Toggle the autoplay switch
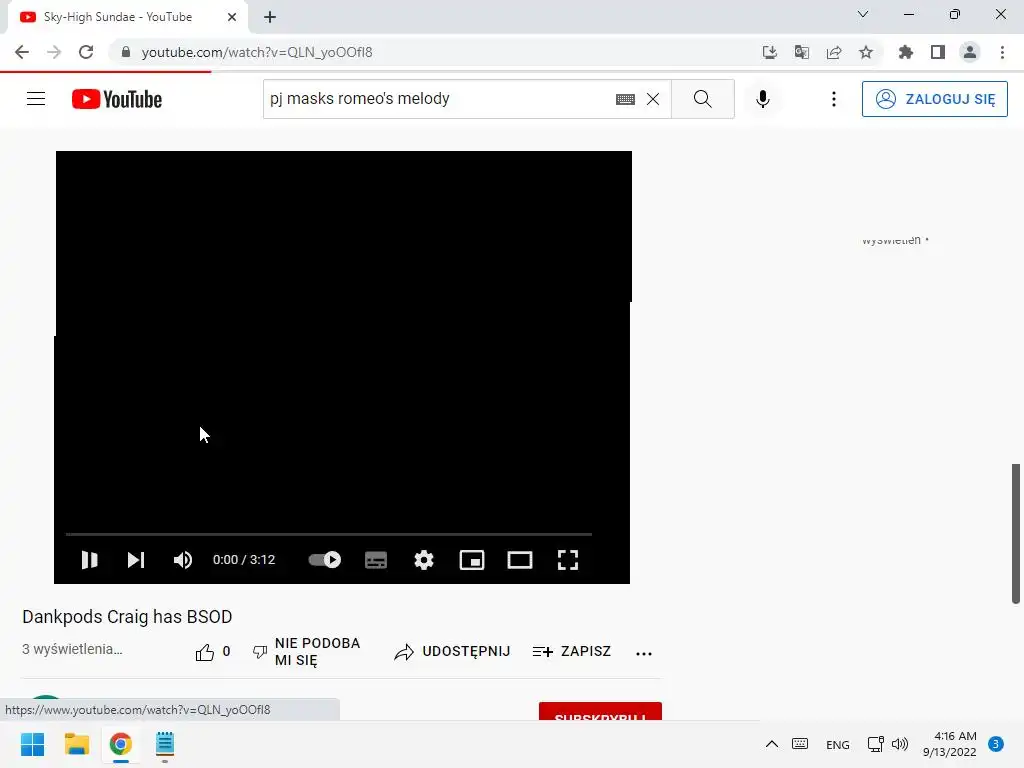The height and width of the screenshot is (768, 1024). (x=325, y=560)
